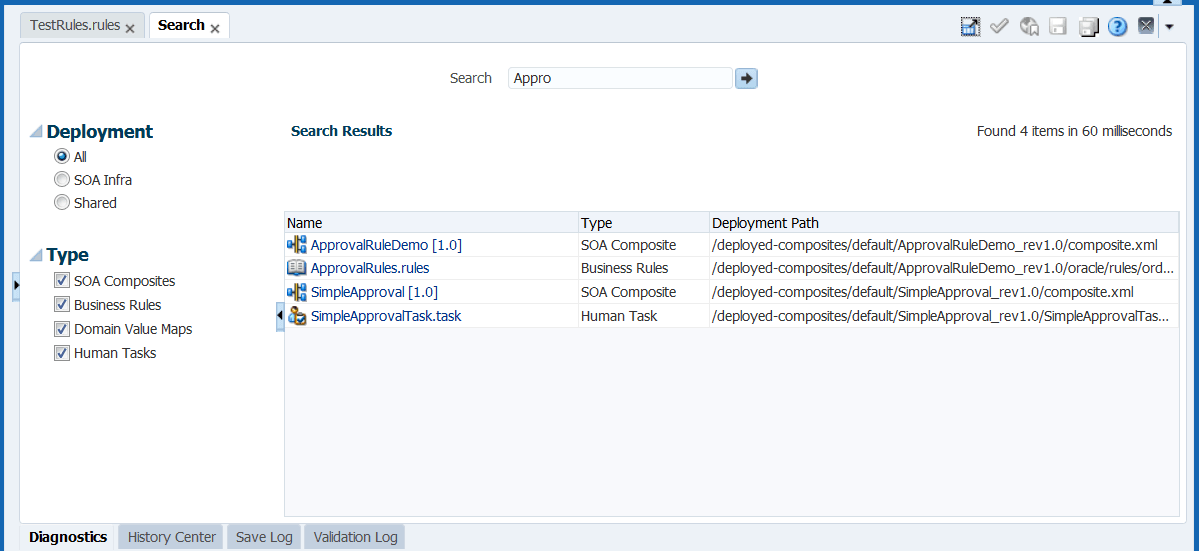Uncheck the Business Rules type filter
Screen dimensions: 1199x551
coord(62,304)
